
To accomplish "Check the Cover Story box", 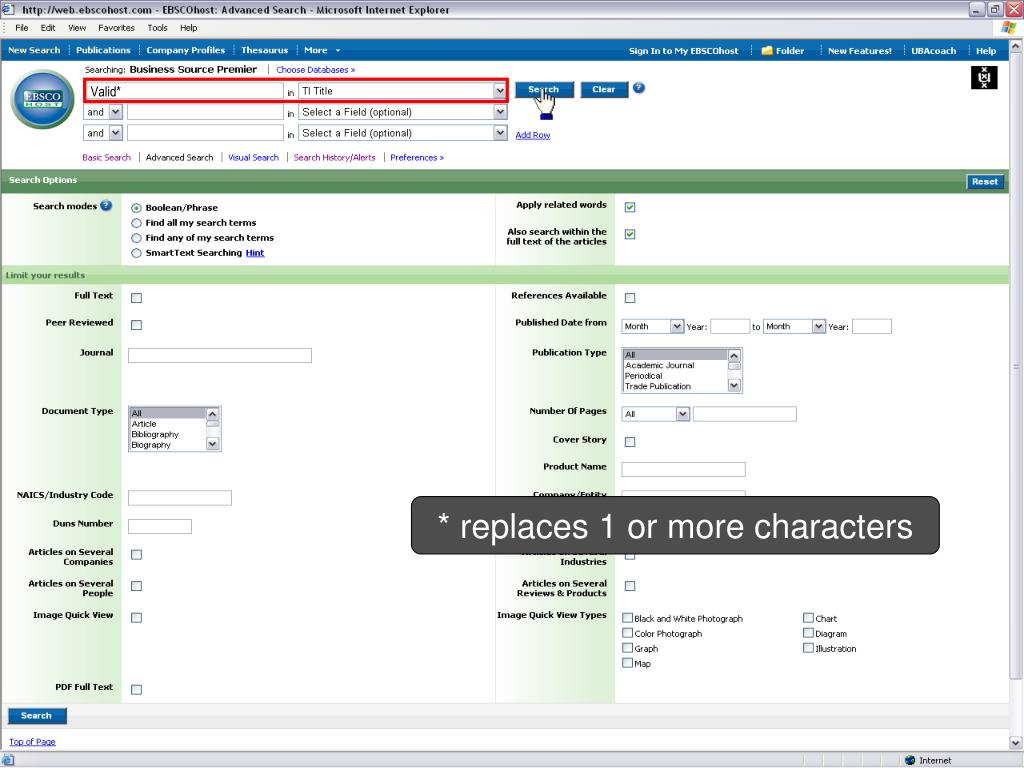I will [630, 442].
